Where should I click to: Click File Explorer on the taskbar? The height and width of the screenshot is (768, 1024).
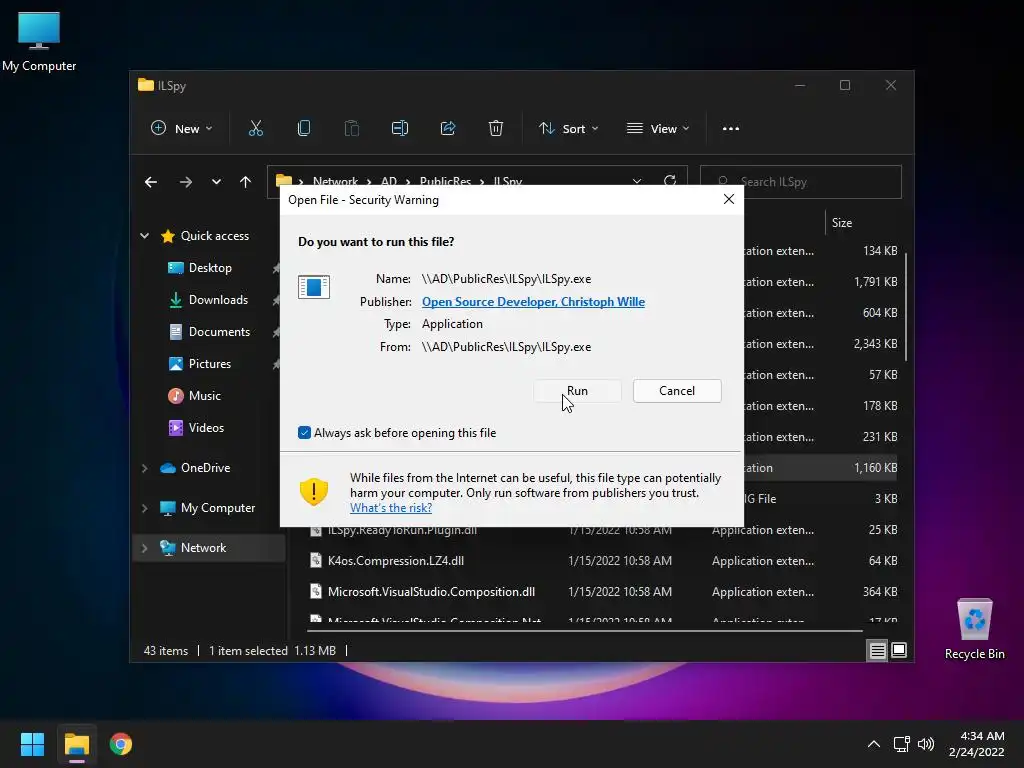pyautogui.click(x=76, y=744)
